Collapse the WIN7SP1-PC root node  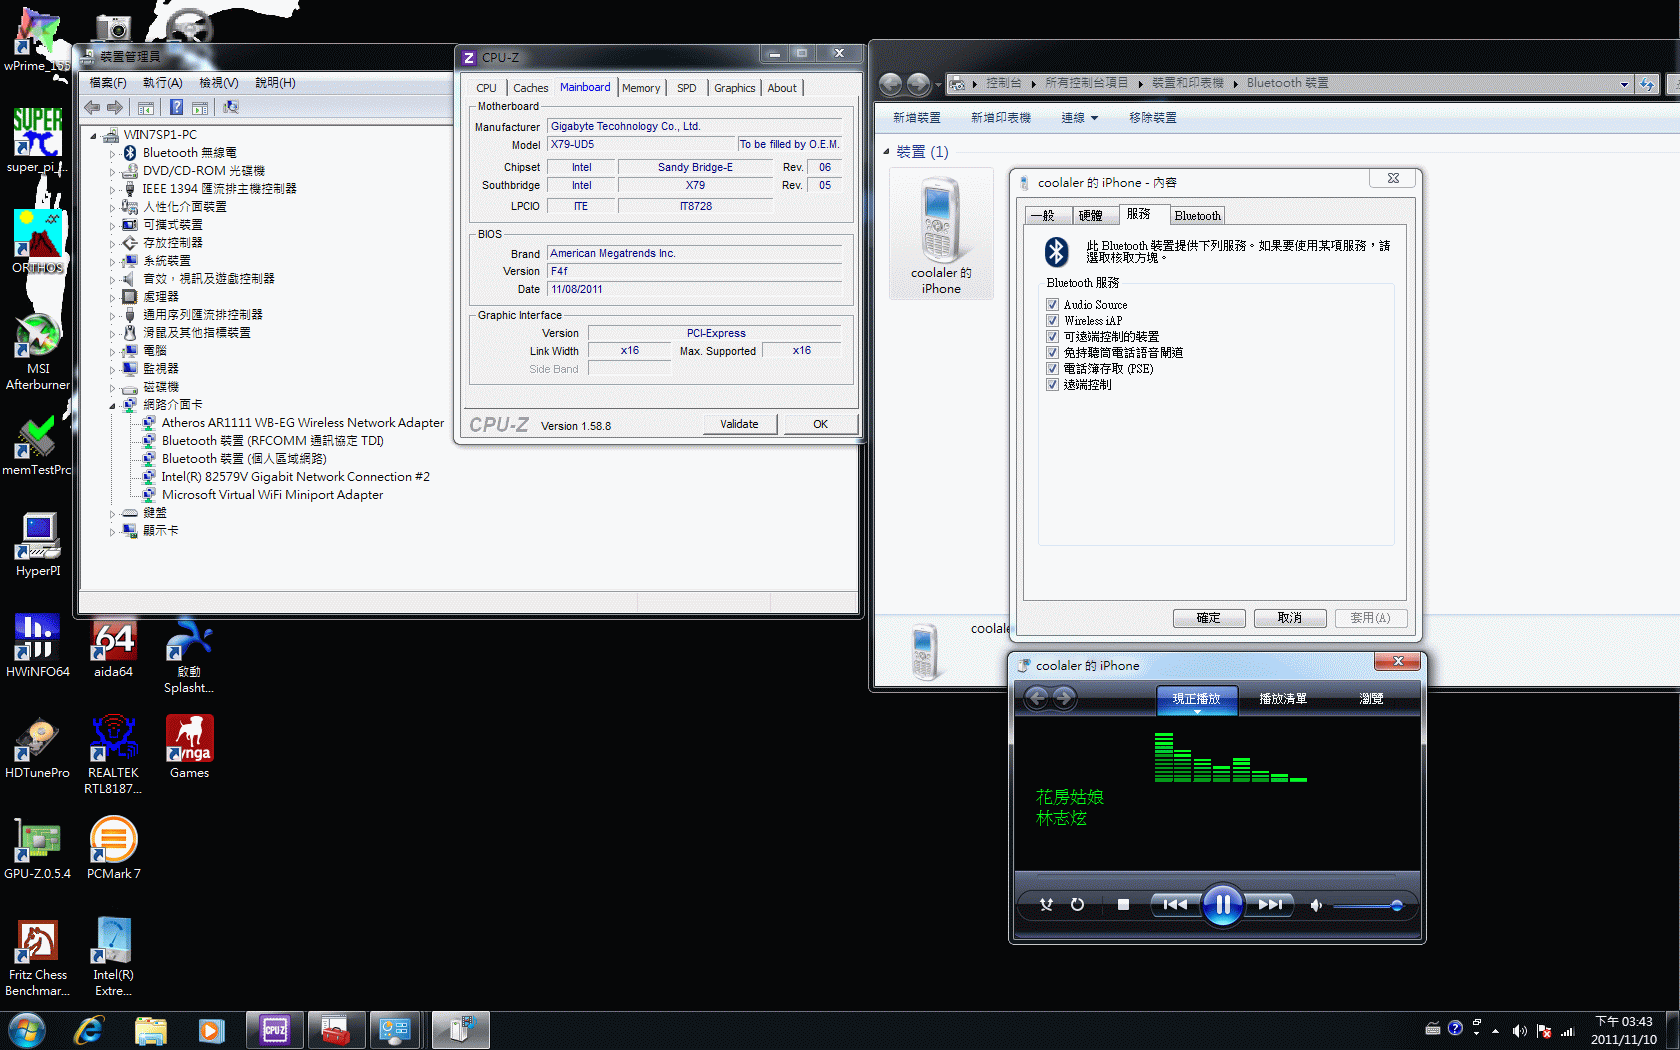(x=93, y=135)
